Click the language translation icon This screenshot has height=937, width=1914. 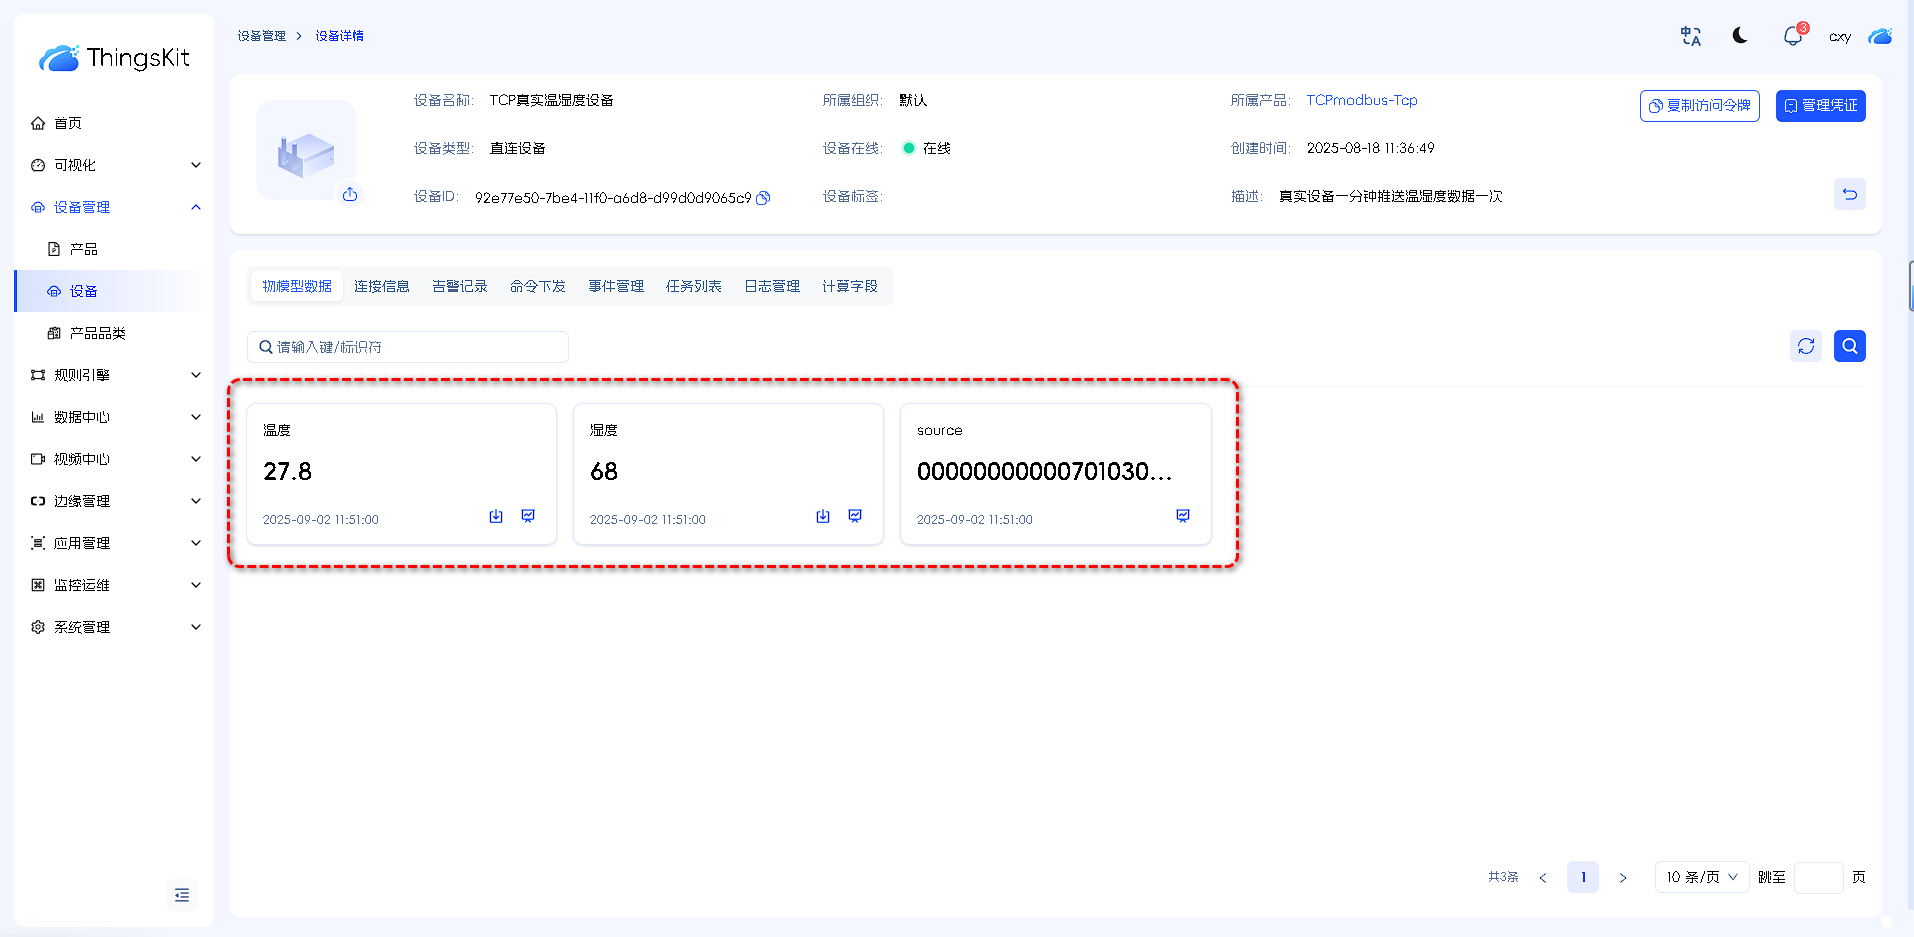[1690, 36]
